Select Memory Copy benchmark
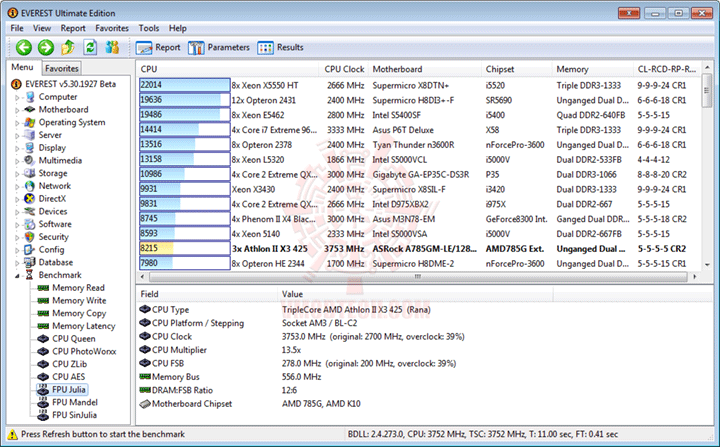 (x=79, y=313)
